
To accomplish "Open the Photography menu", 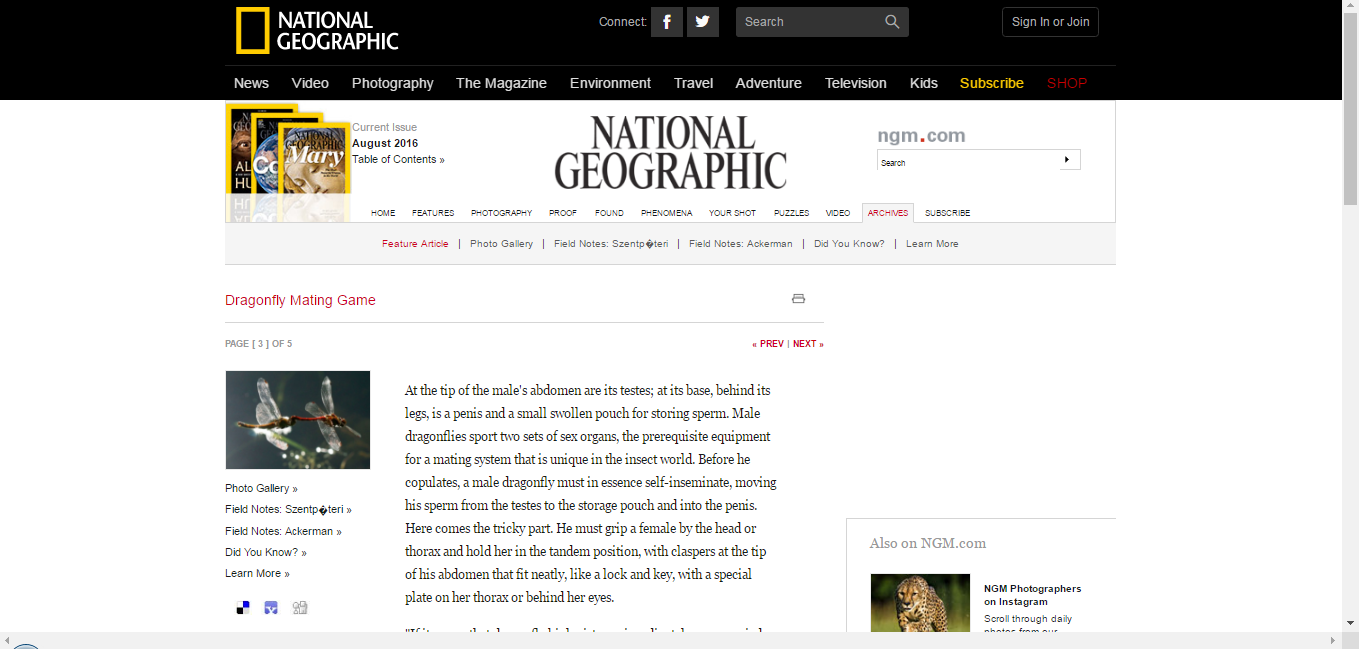I will (x=392, y=83).
